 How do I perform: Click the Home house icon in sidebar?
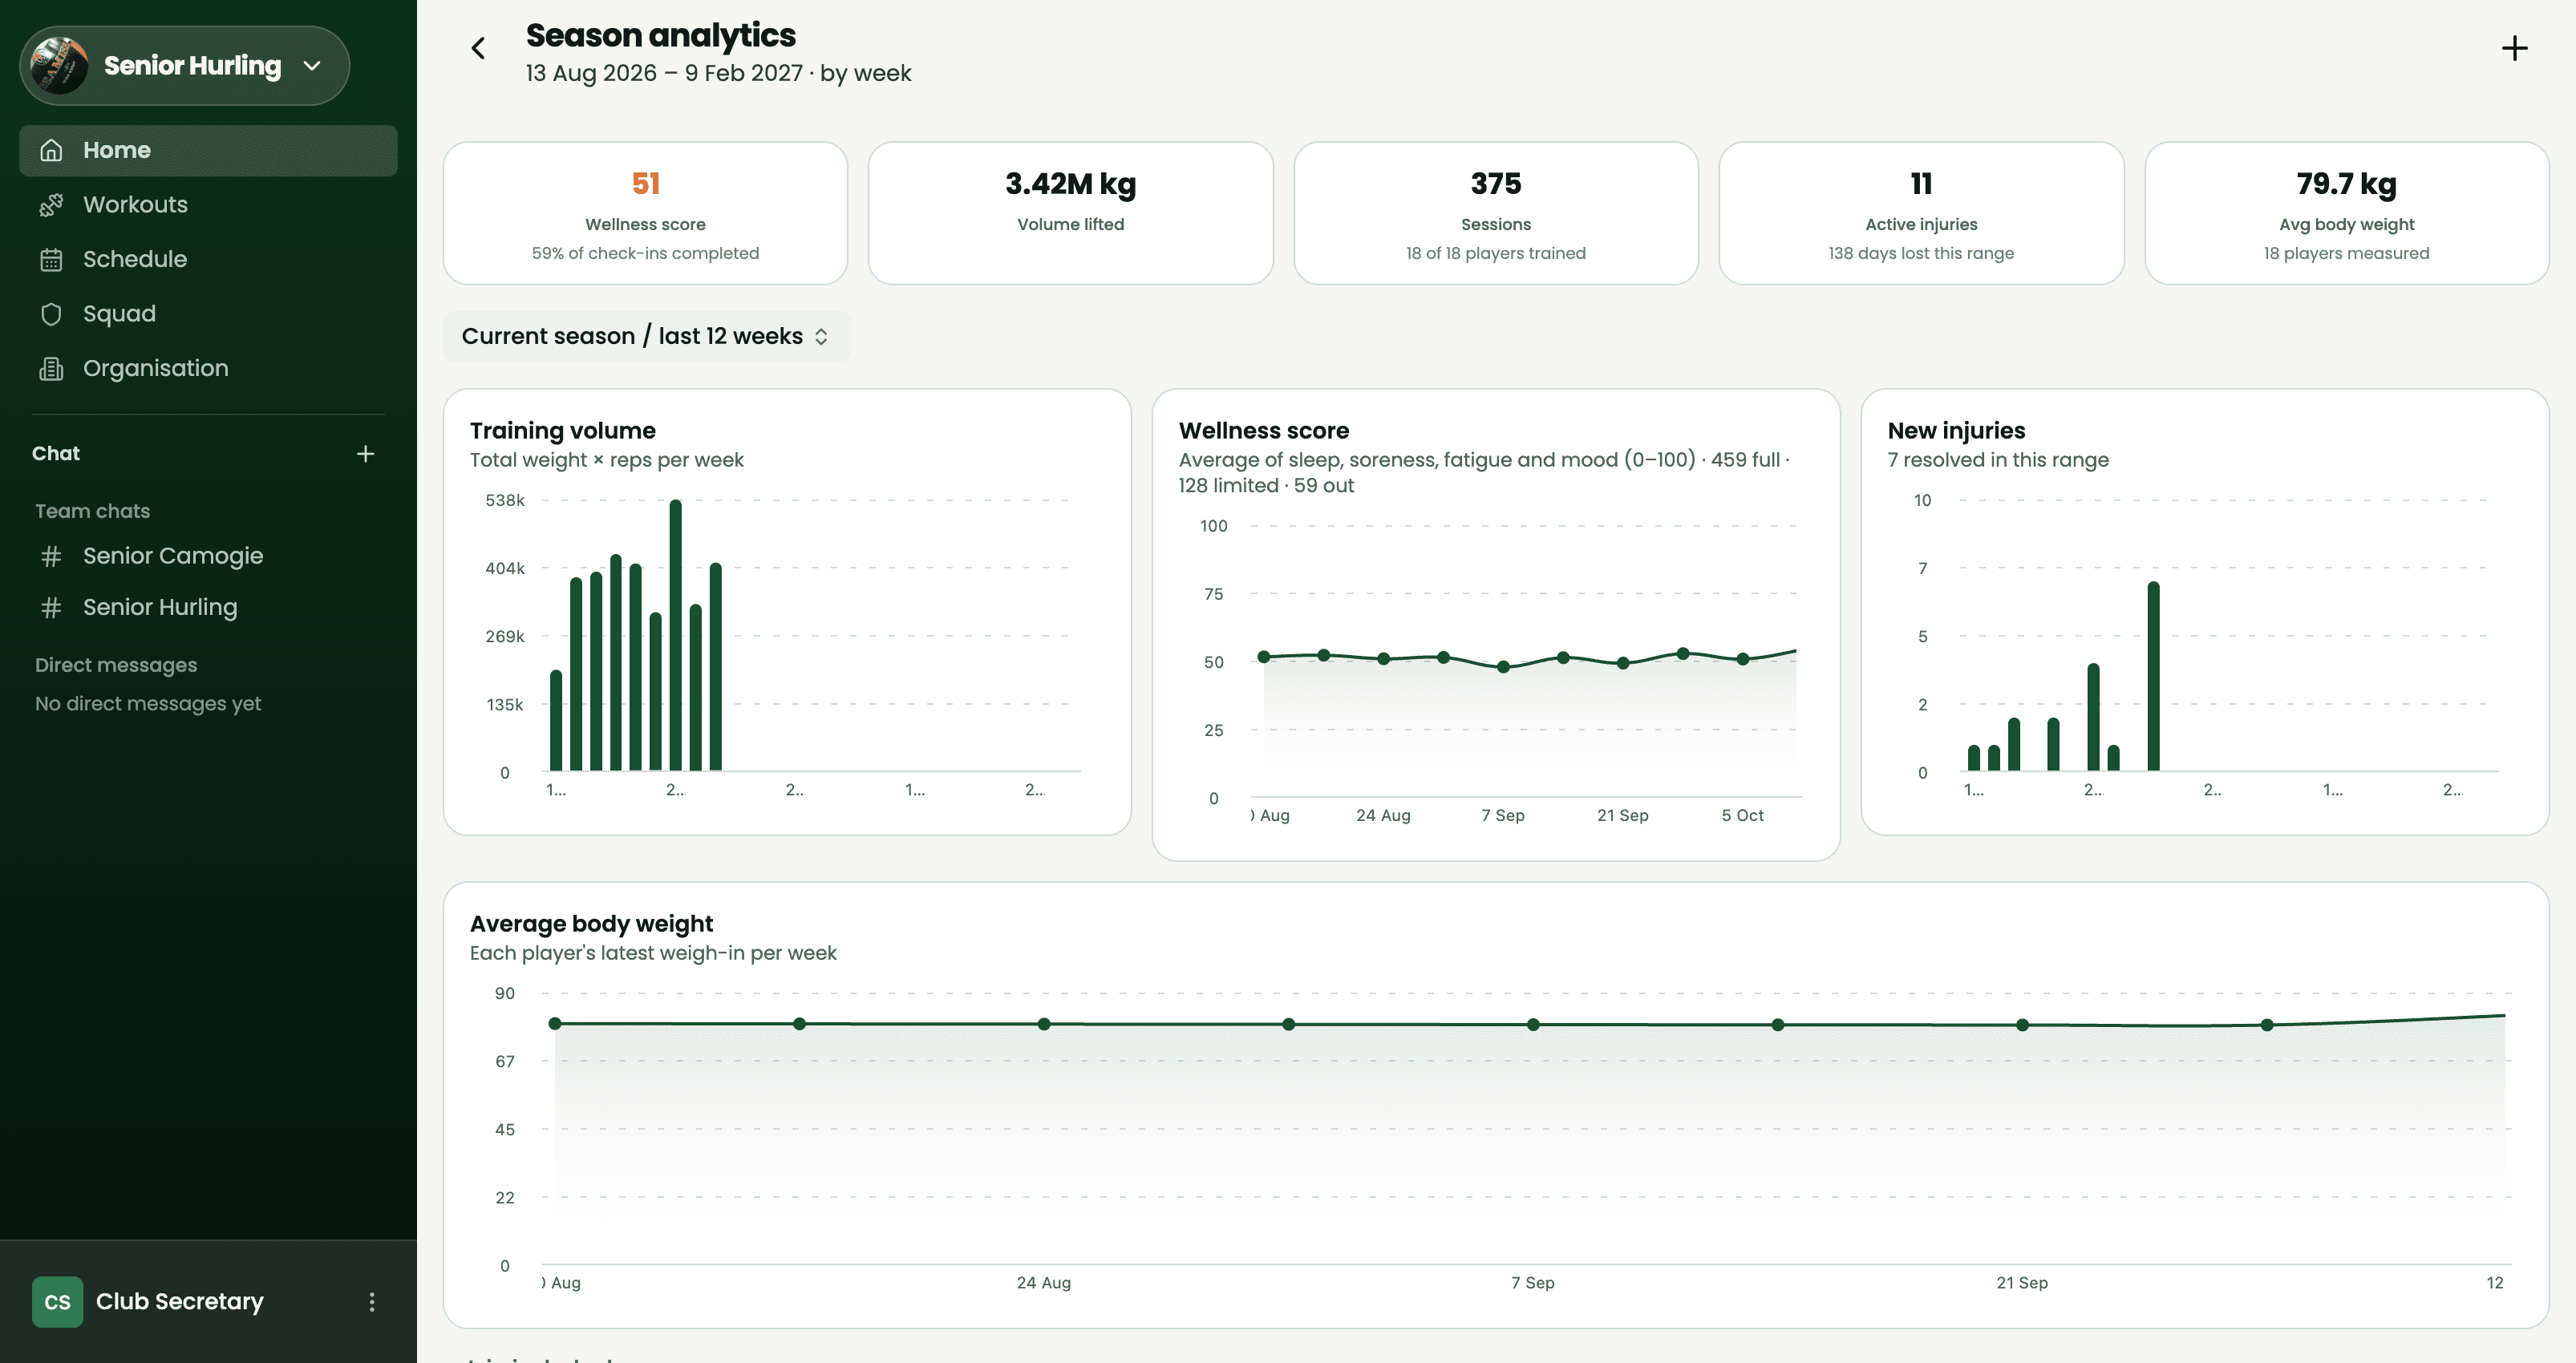(51, 150)
